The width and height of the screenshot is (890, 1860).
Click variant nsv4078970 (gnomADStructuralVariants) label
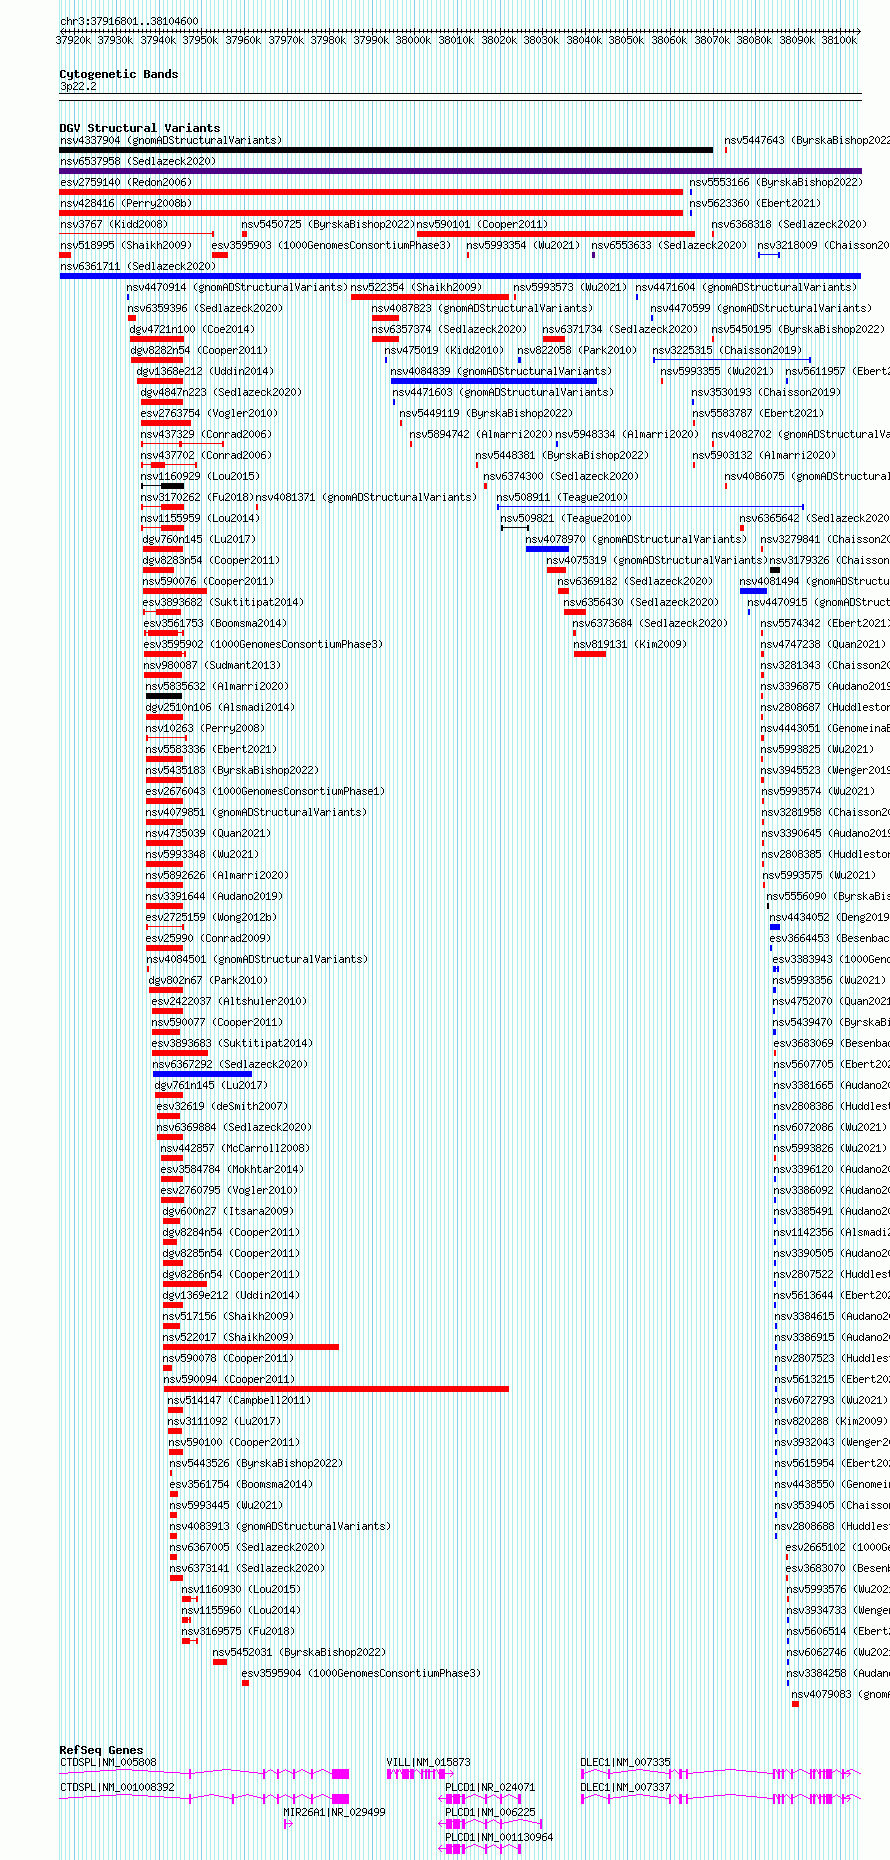click(x=636, y=539)
